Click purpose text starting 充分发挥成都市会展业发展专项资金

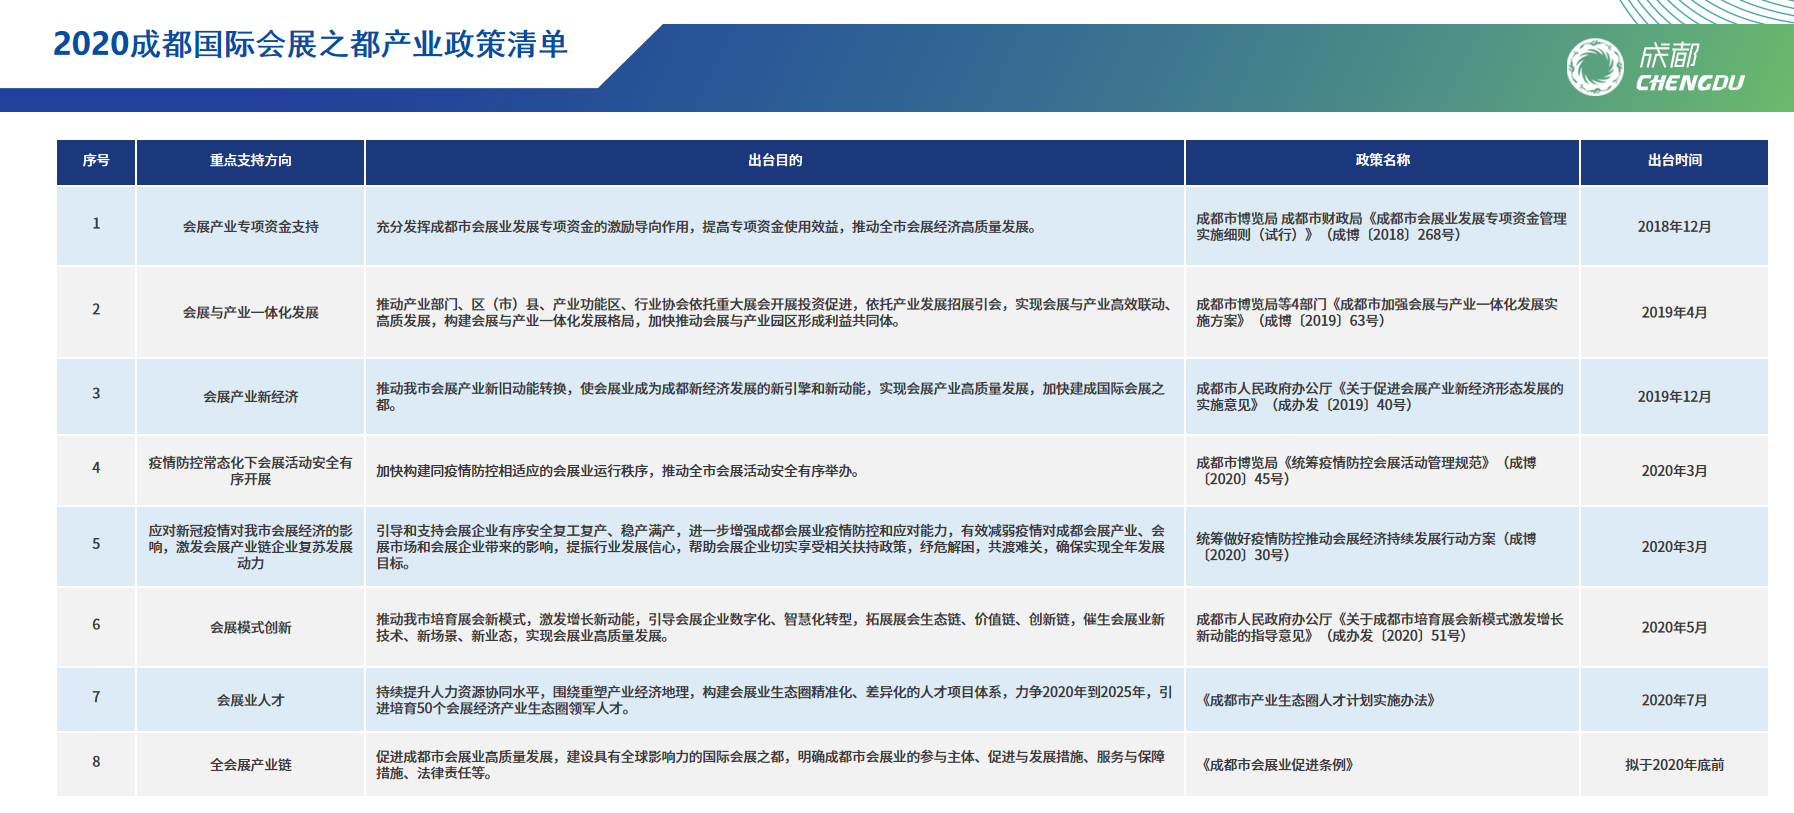709,227
